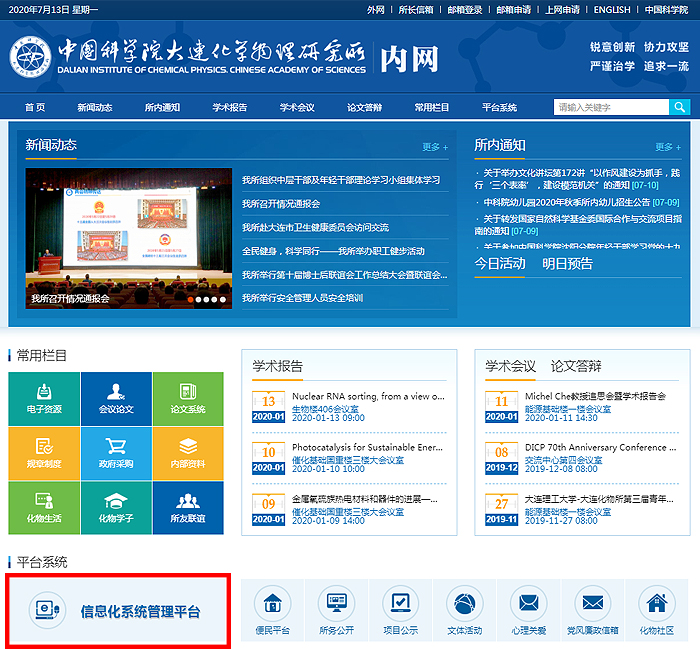Open the 会议论文 tile
This screenshot has height=650, width=700.
(115, 397)
